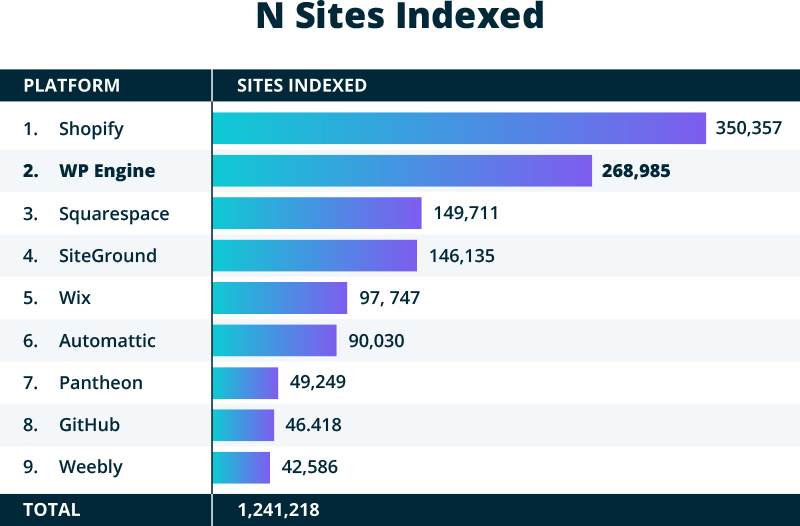Select the Weebly platform label
800x526 pixels.
pos(91,467)
